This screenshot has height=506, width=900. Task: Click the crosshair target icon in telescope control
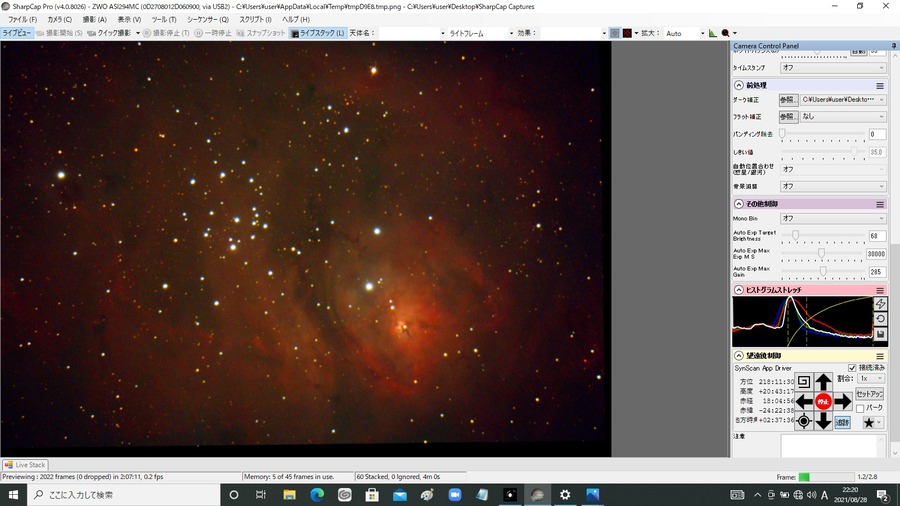click(804, 422)
